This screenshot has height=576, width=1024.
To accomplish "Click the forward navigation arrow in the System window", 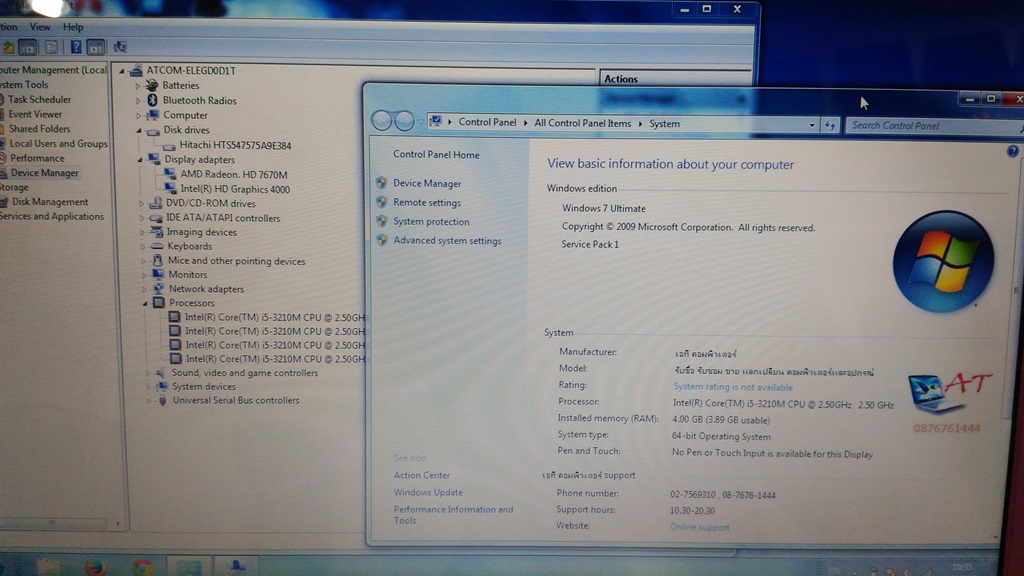I will 404,121.
